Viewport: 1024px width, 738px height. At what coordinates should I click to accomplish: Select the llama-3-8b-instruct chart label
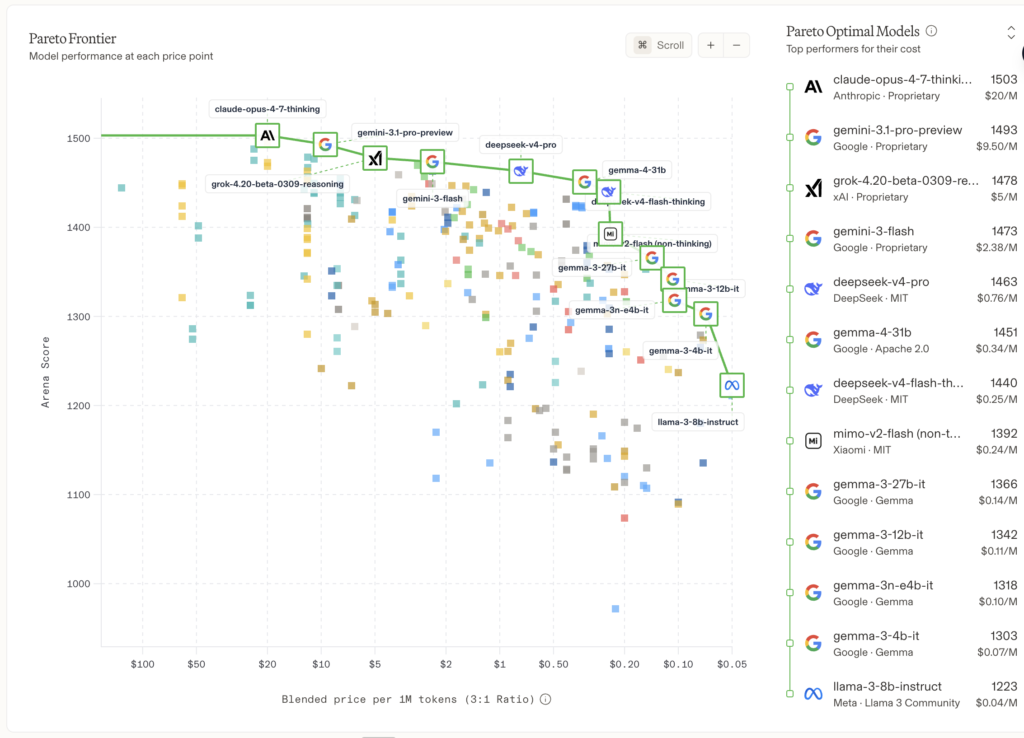(697, 422)
